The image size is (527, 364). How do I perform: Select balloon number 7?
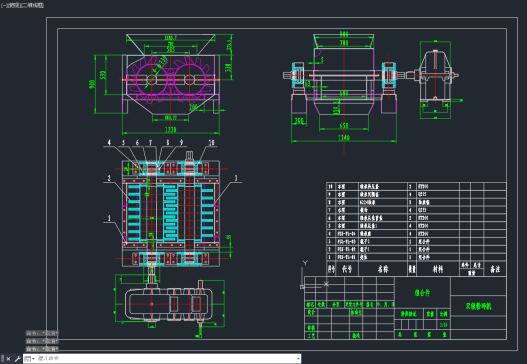click(151, 143)
